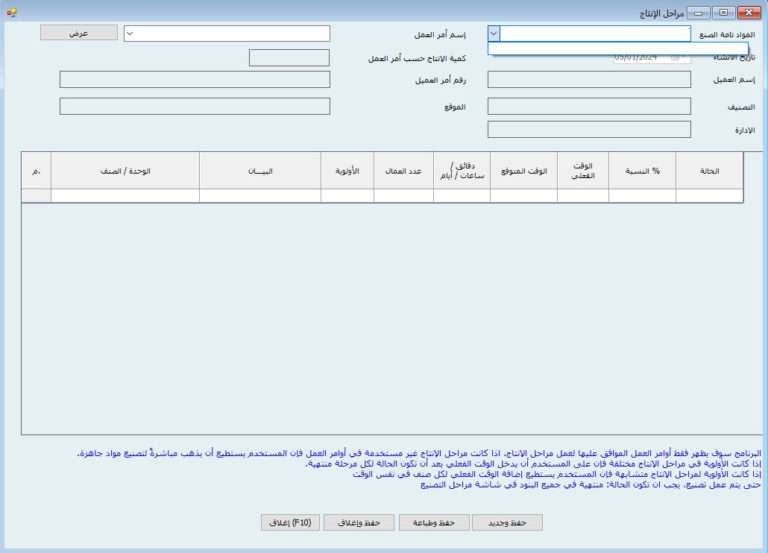Click the empty cell under الوحدة / الصنف
This screenshot has width=768, height=553.
125,195
